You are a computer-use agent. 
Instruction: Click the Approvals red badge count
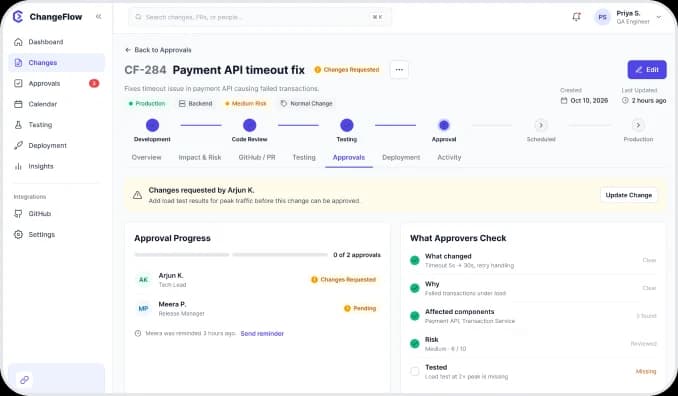pos(94,83)
